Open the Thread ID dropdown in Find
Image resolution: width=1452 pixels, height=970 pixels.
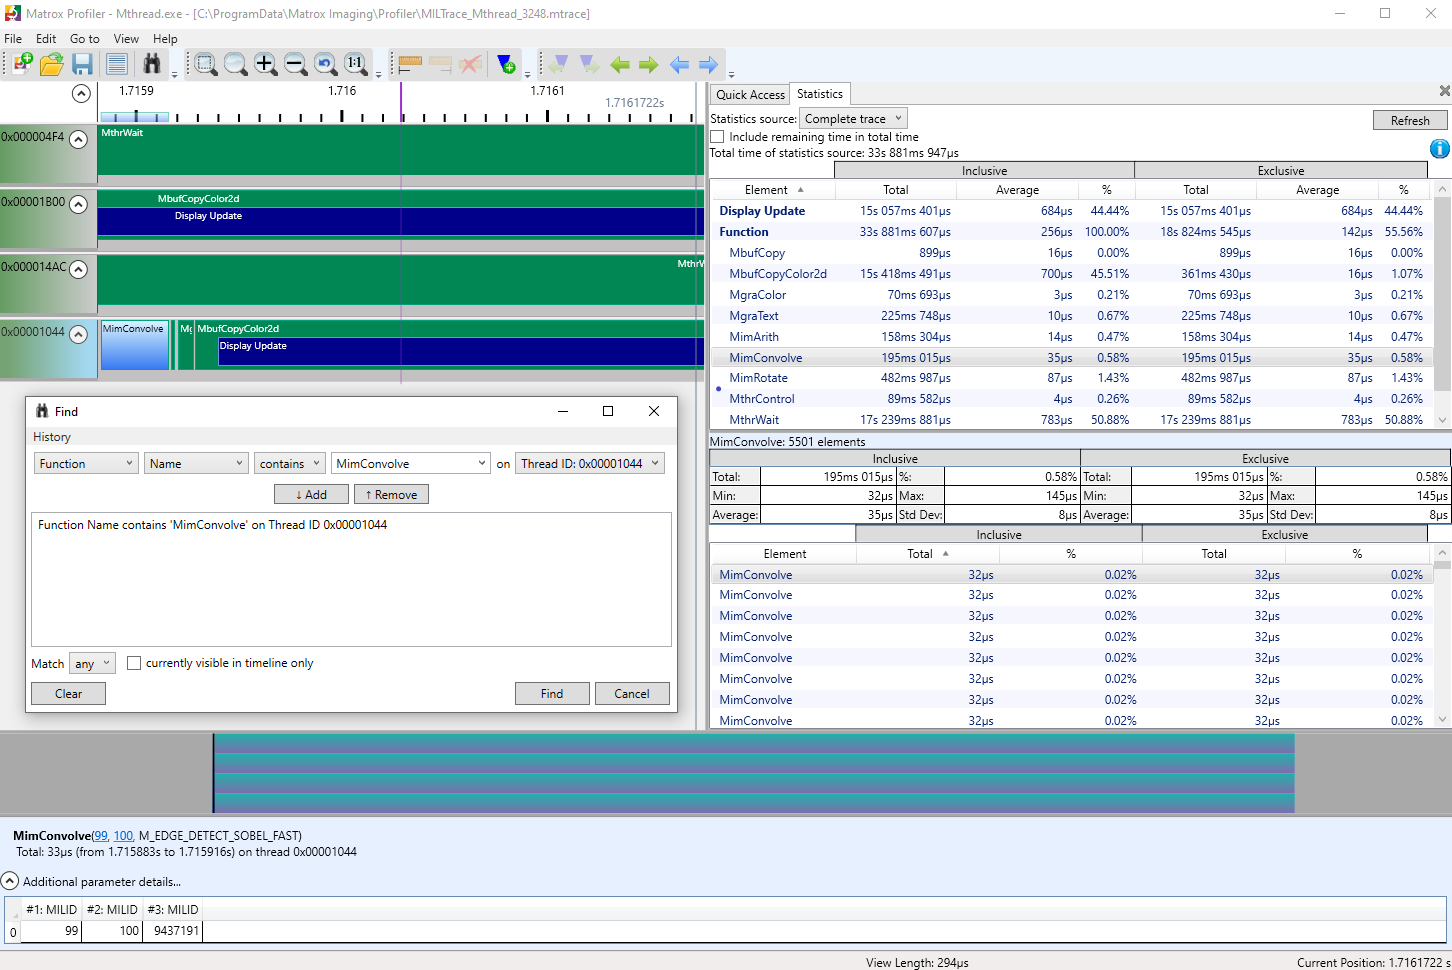(x=590, y=464)
